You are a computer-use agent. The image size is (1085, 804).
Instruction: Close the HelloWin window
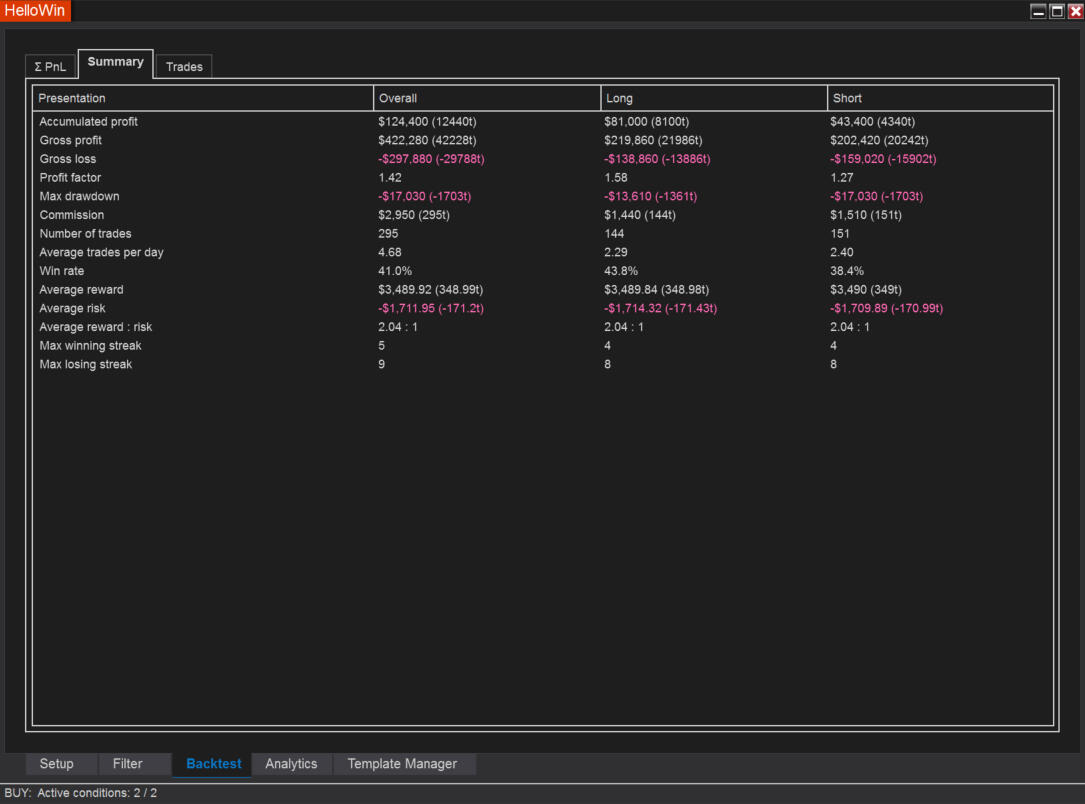point(1075,11)
